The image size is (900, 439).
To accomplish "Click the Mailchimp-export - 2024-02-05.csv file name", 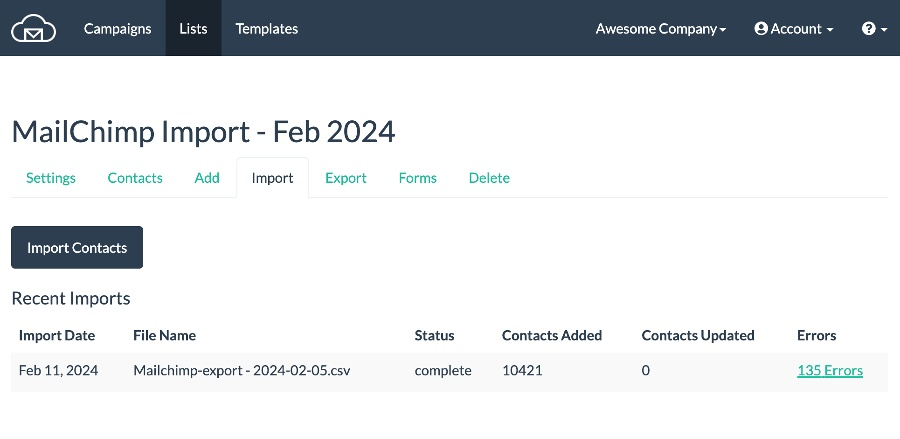I will tap(242, 371).
